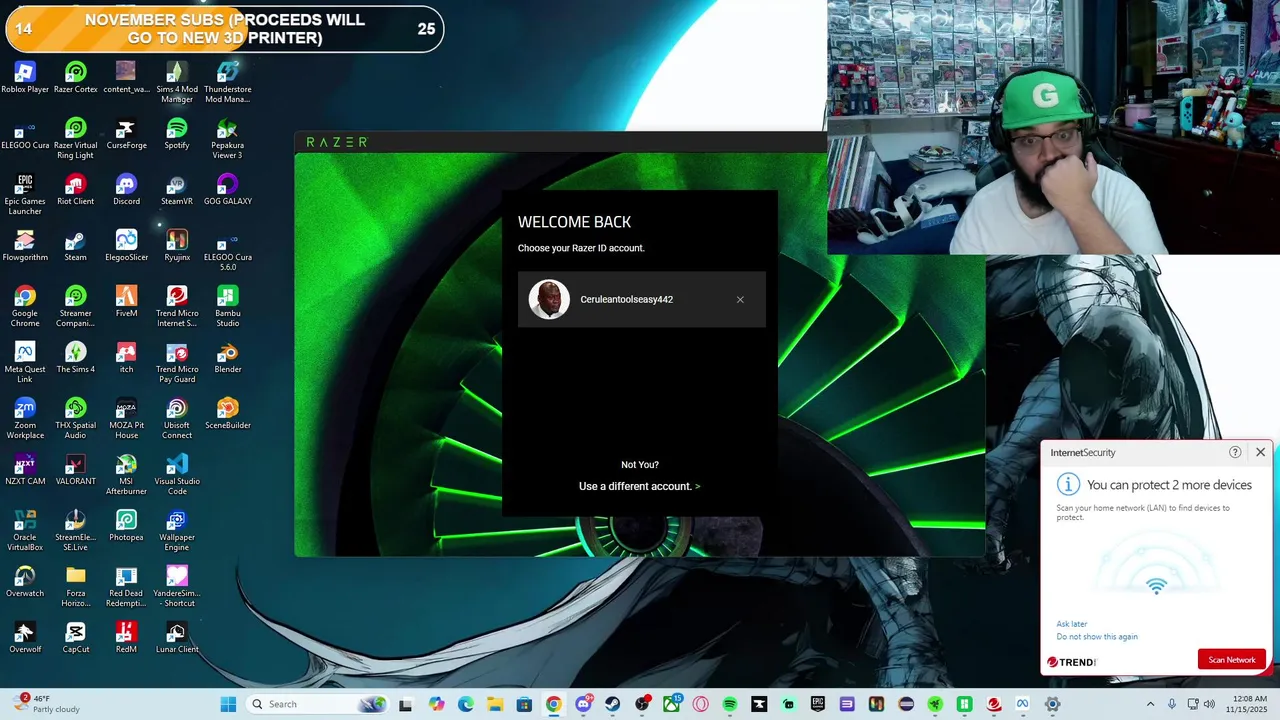Remove the Ceruleantoolseasy442 account with the X
This screenshot has width=1280, height=720.
740,300
